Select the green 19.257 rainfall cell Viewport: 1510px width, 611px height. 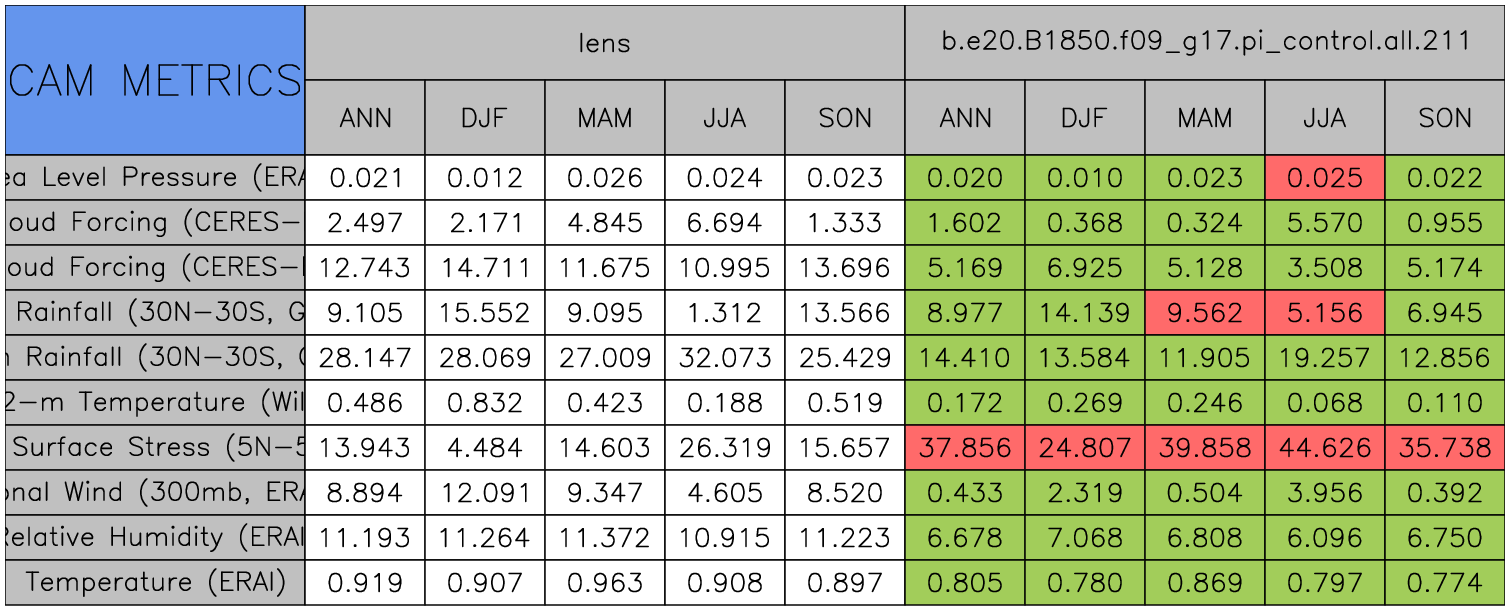[1325, 358]
